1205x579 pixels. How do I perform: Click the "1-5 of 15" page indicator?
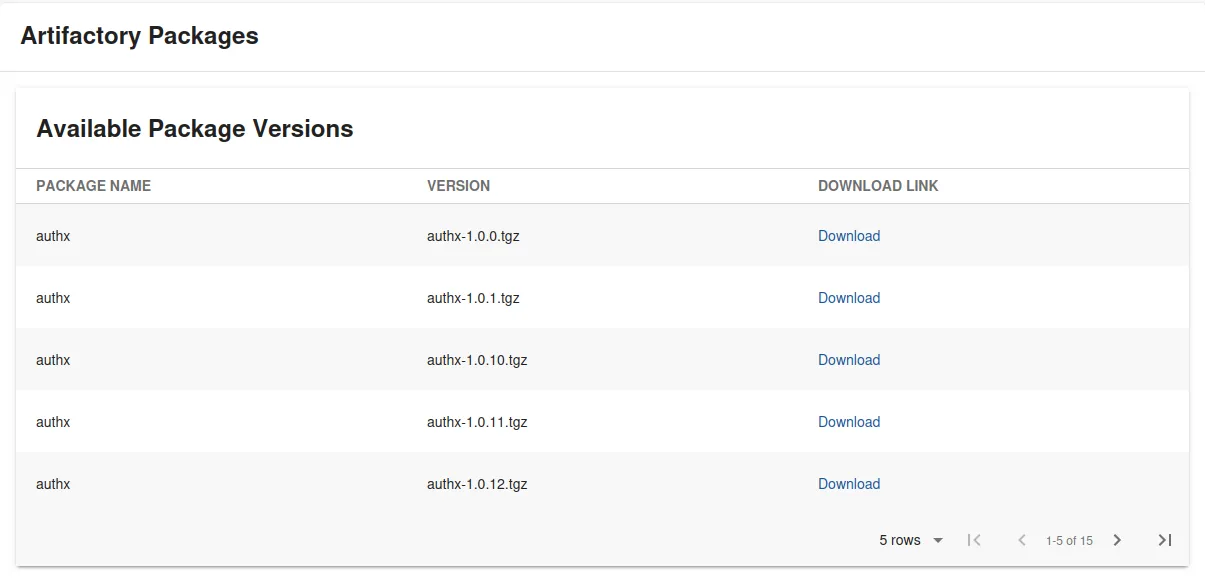tap(1068, 540)
